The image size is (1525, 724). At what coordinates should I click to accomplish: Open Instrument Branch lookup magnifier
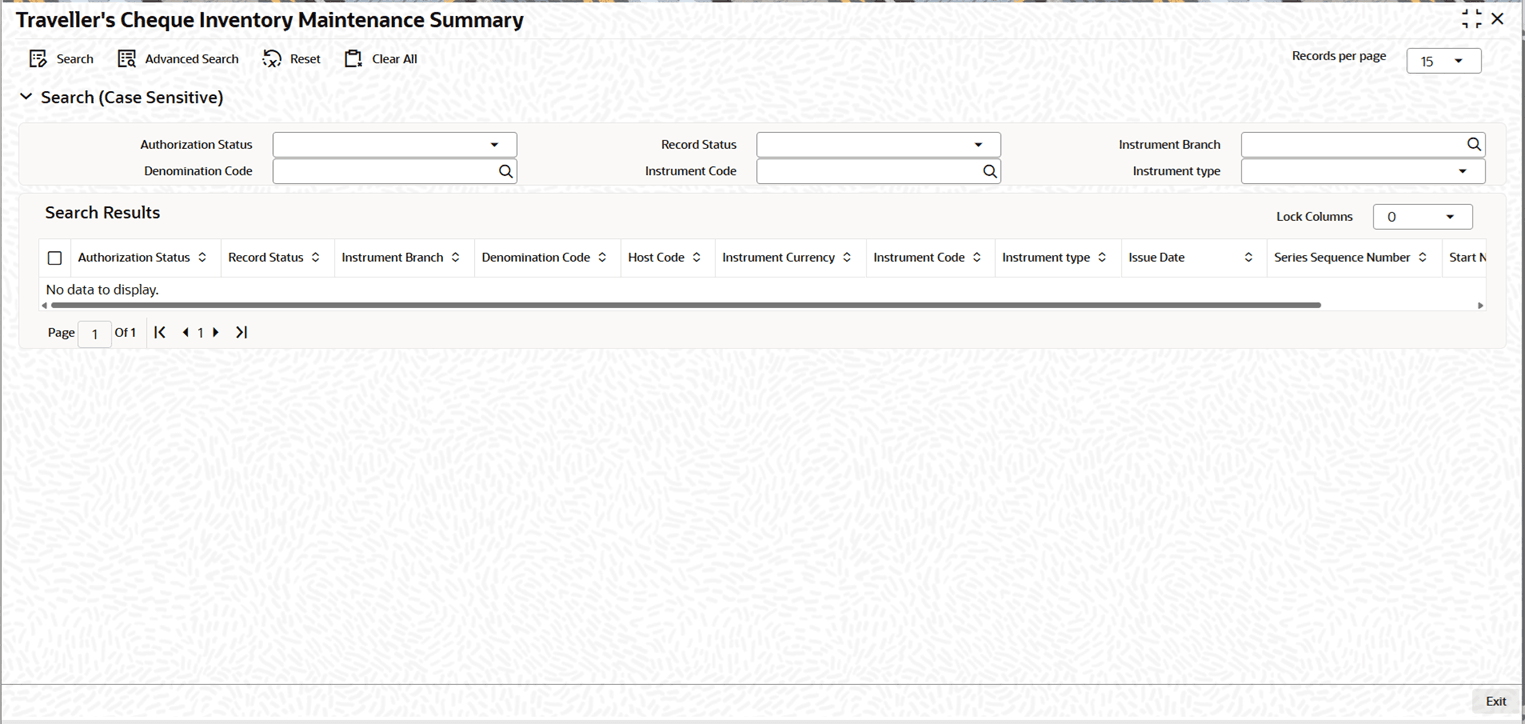click(1474, 144)
